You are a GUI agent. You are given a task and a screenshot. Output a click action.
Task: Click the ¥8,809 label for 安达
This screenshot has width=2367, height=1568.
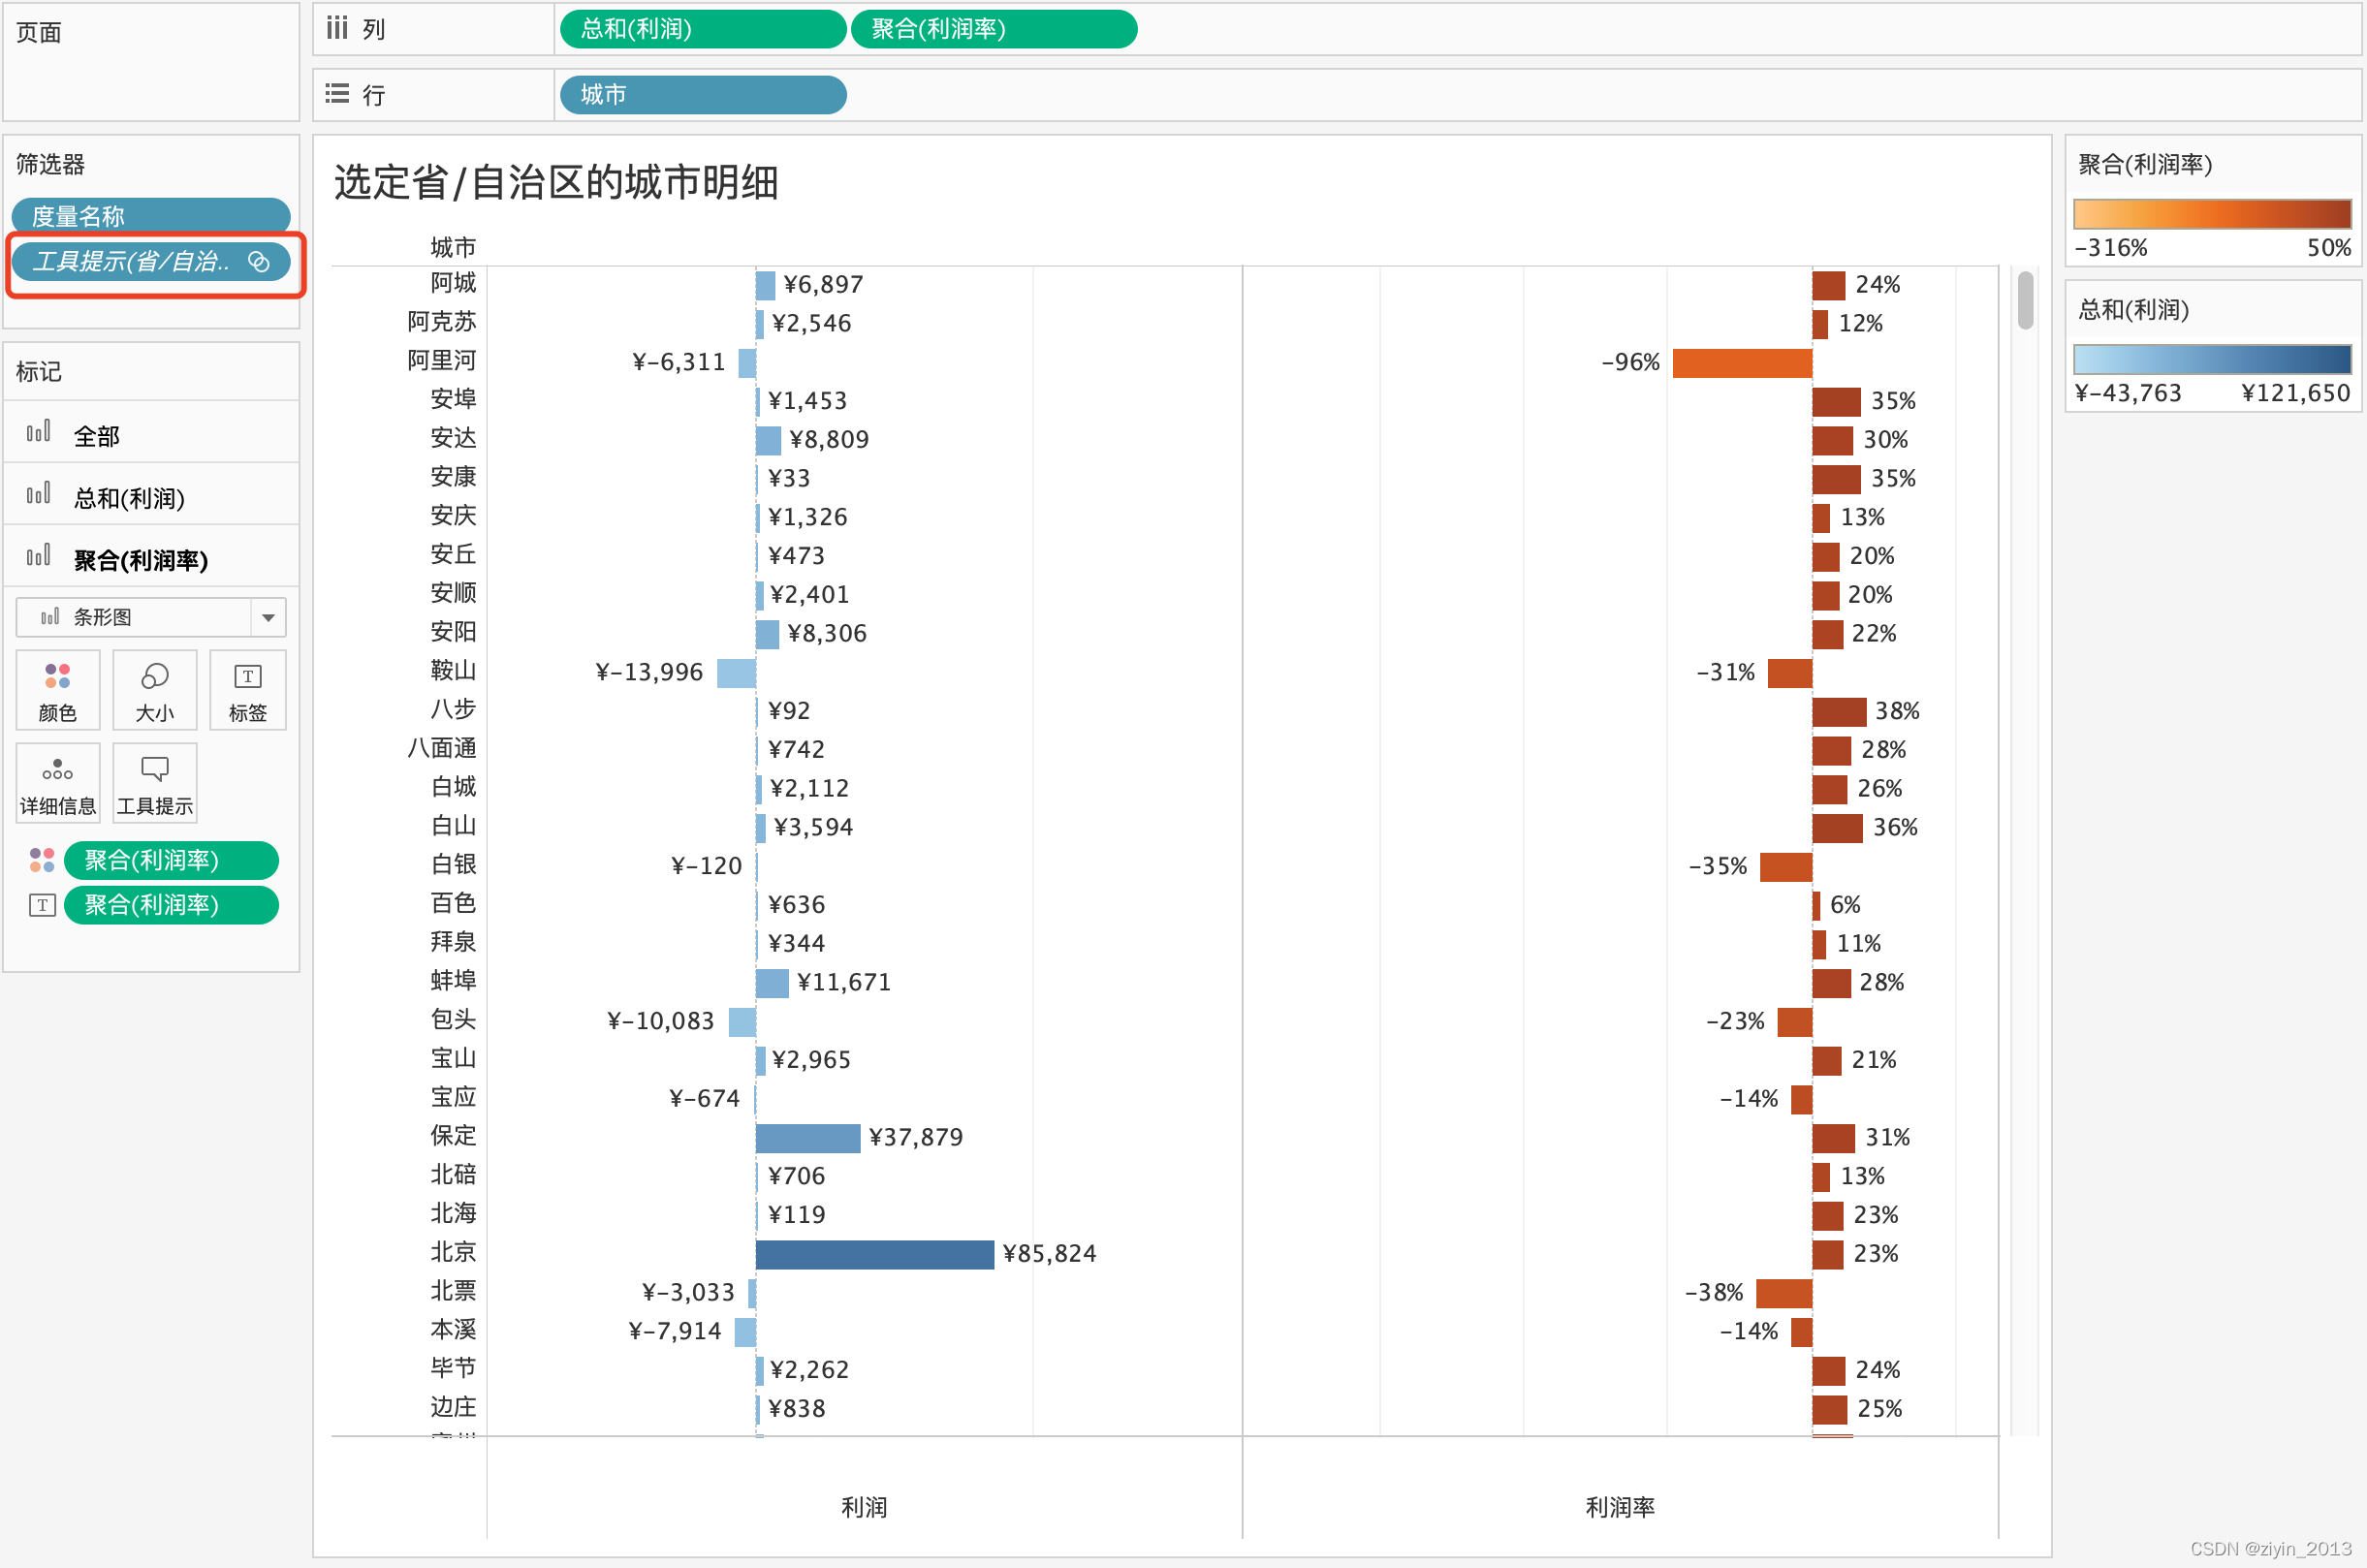829,440
